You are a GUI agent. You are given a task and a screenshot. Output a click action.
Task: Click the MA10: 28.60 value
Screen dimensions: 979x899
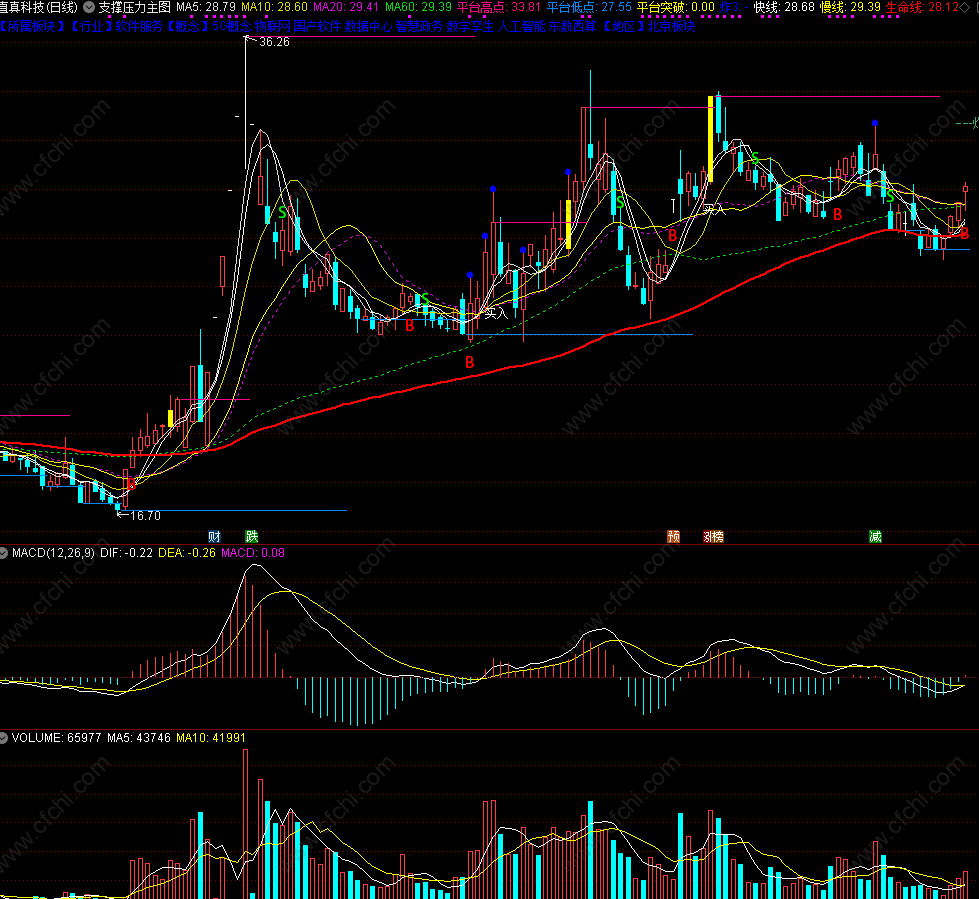point(275,7)
